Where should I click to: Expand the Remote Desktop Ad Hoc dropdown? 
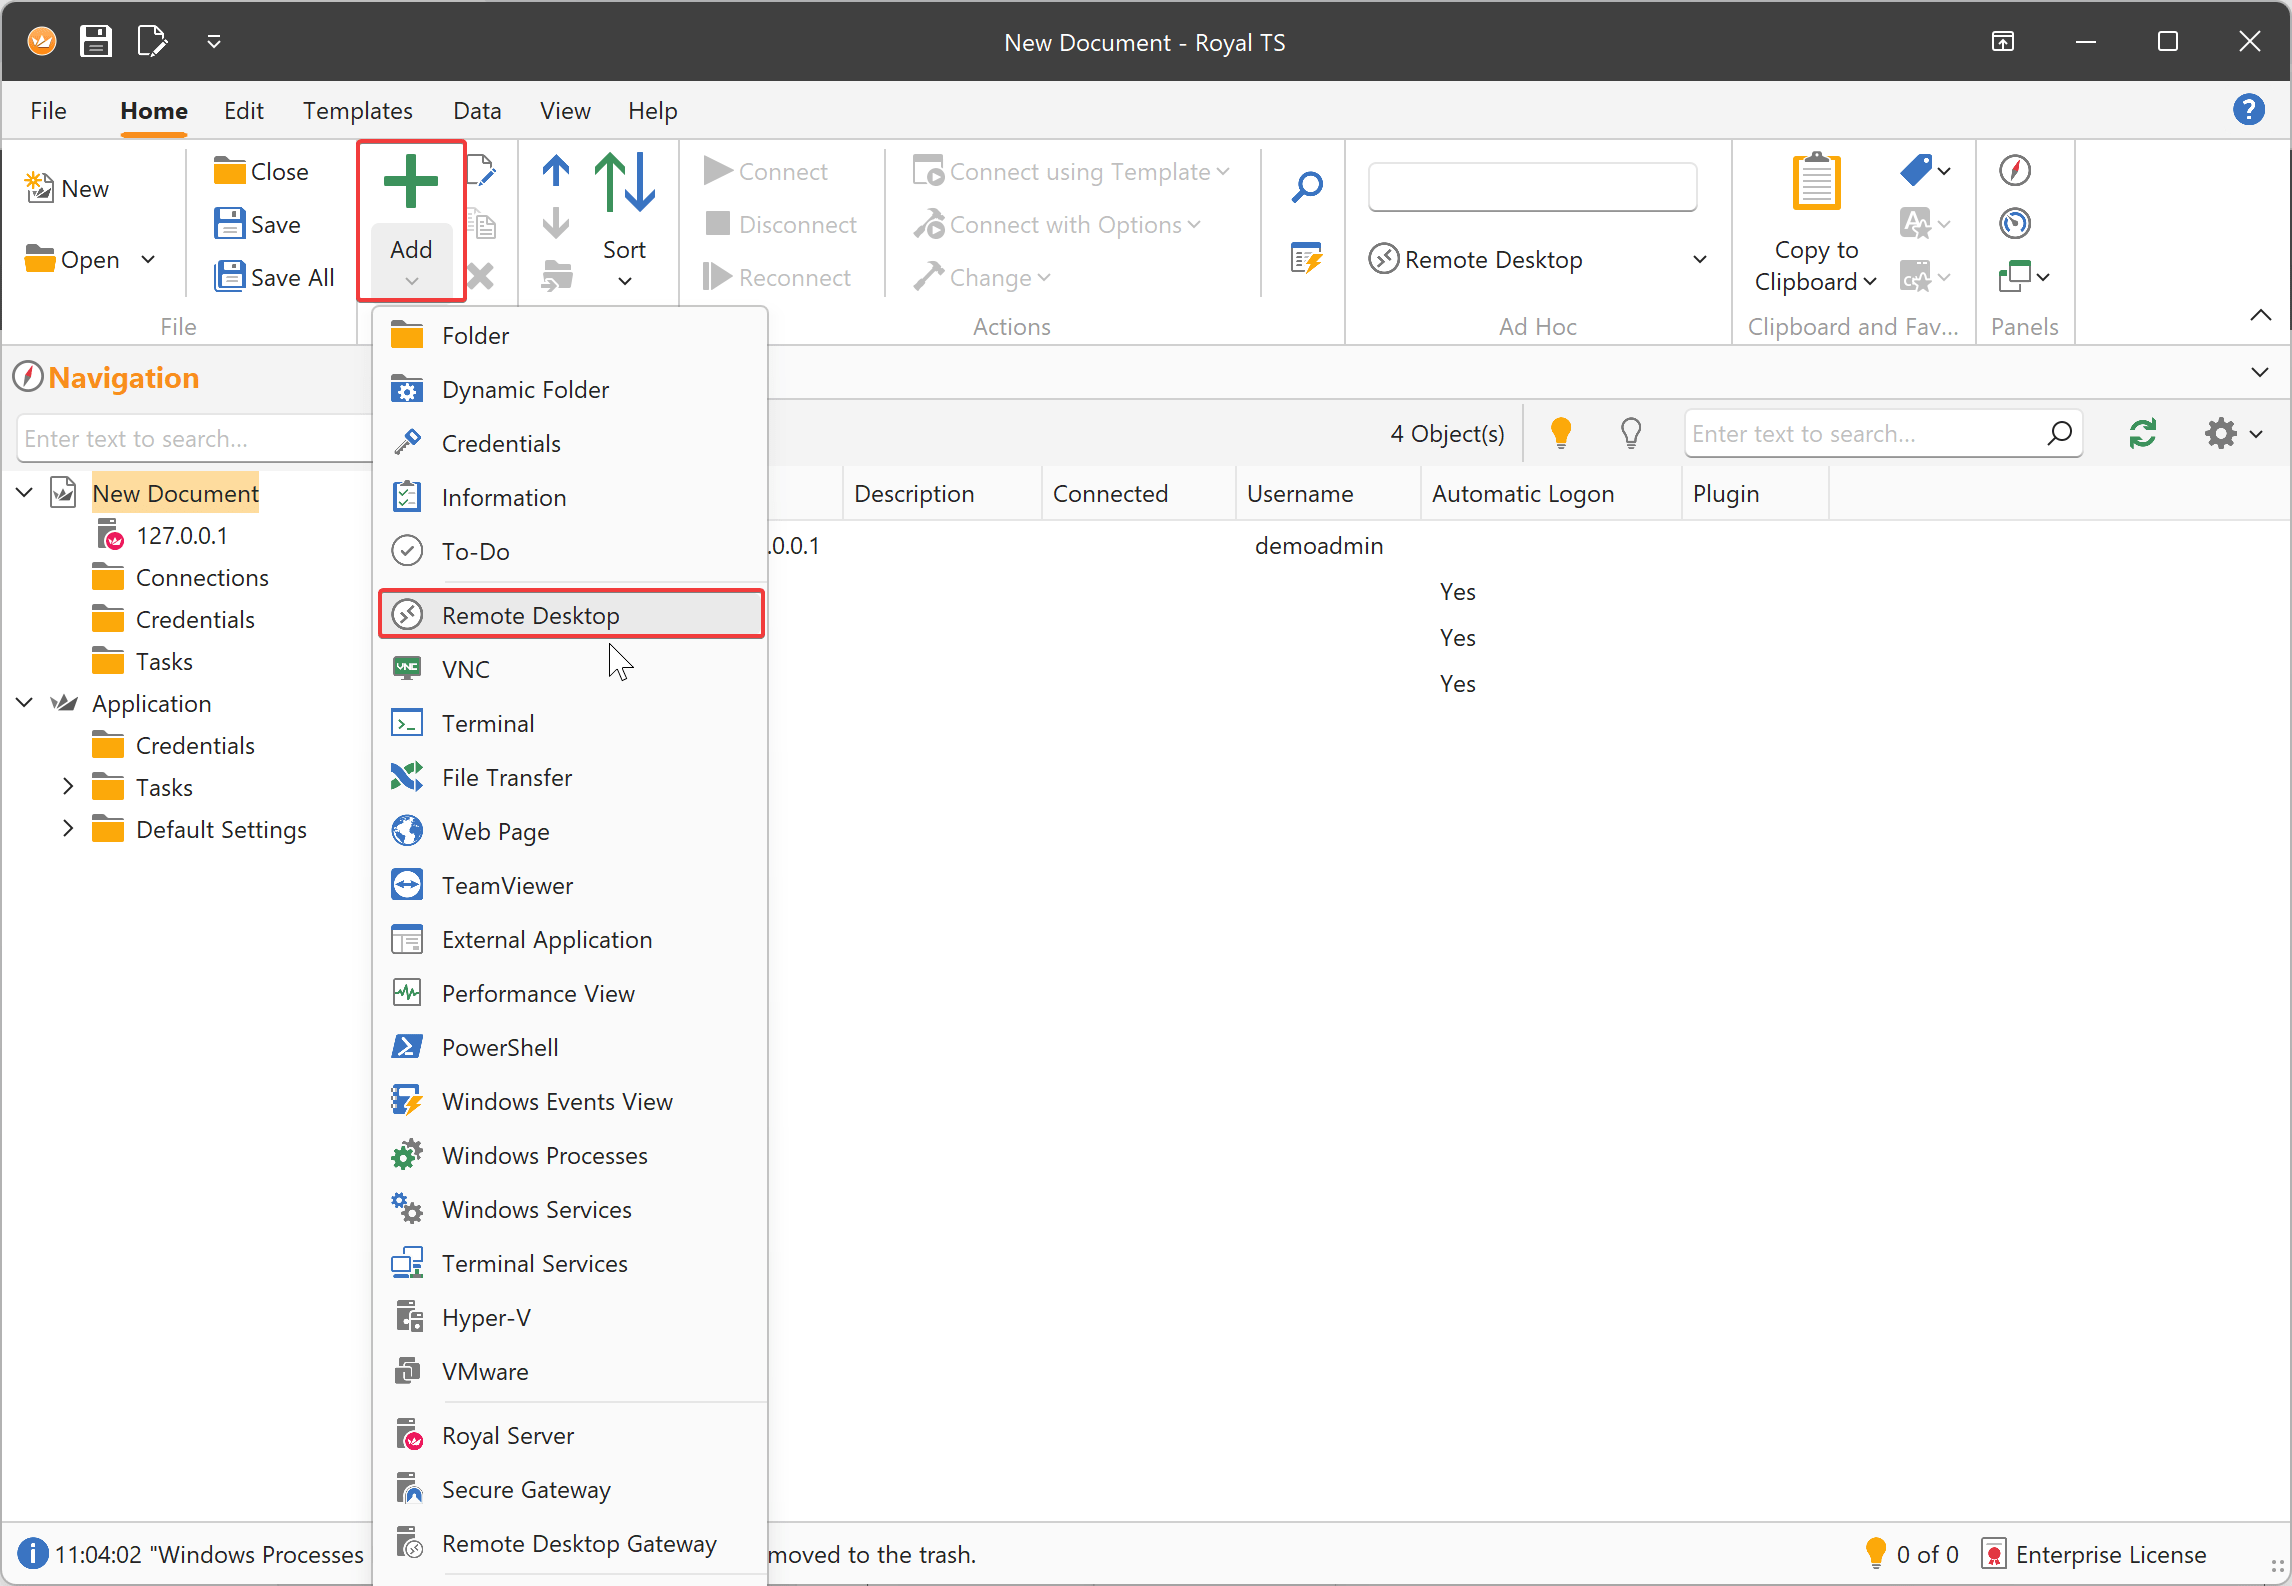(x=1700, y=259)
